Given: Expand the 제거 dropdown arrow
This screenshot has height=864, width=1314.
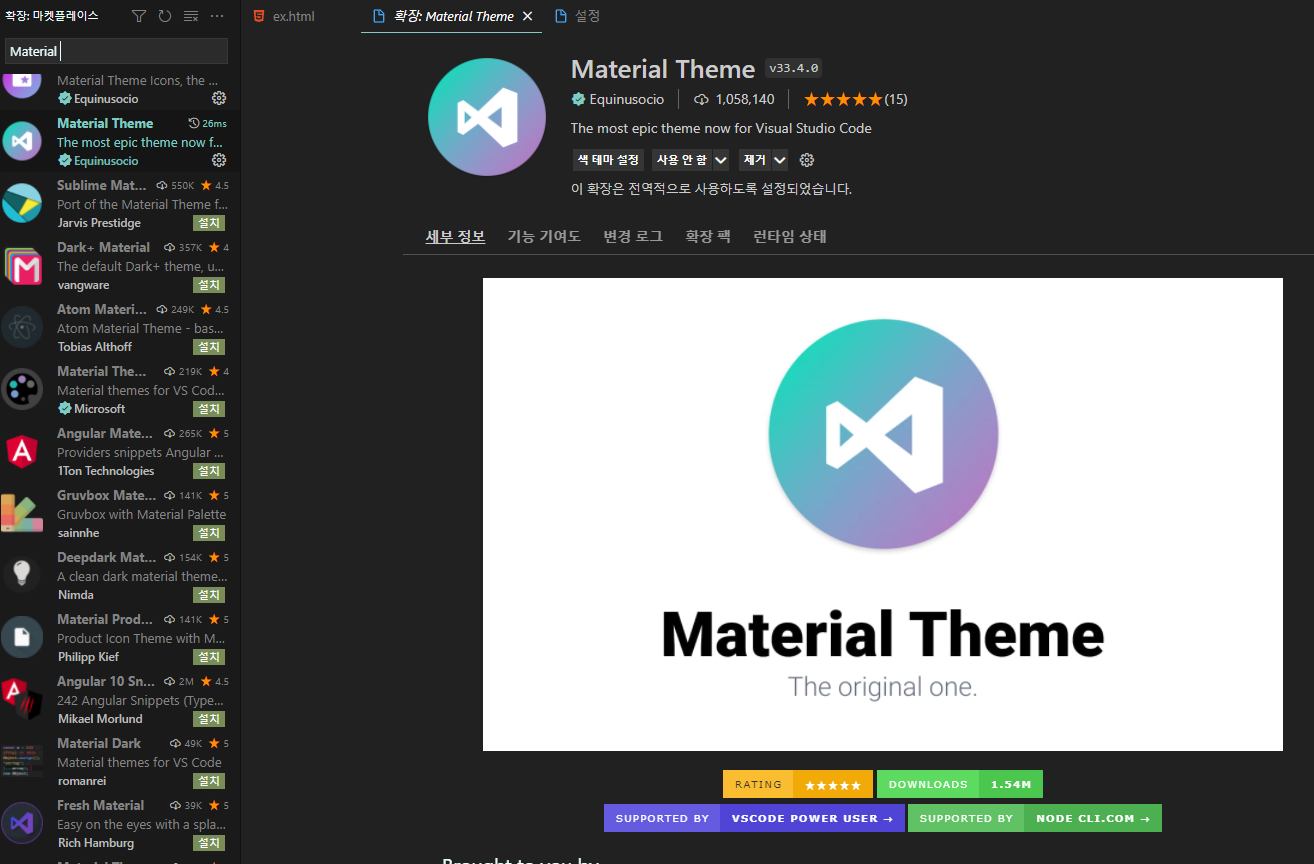Looking at the screenshot, I should pos(780,160).
